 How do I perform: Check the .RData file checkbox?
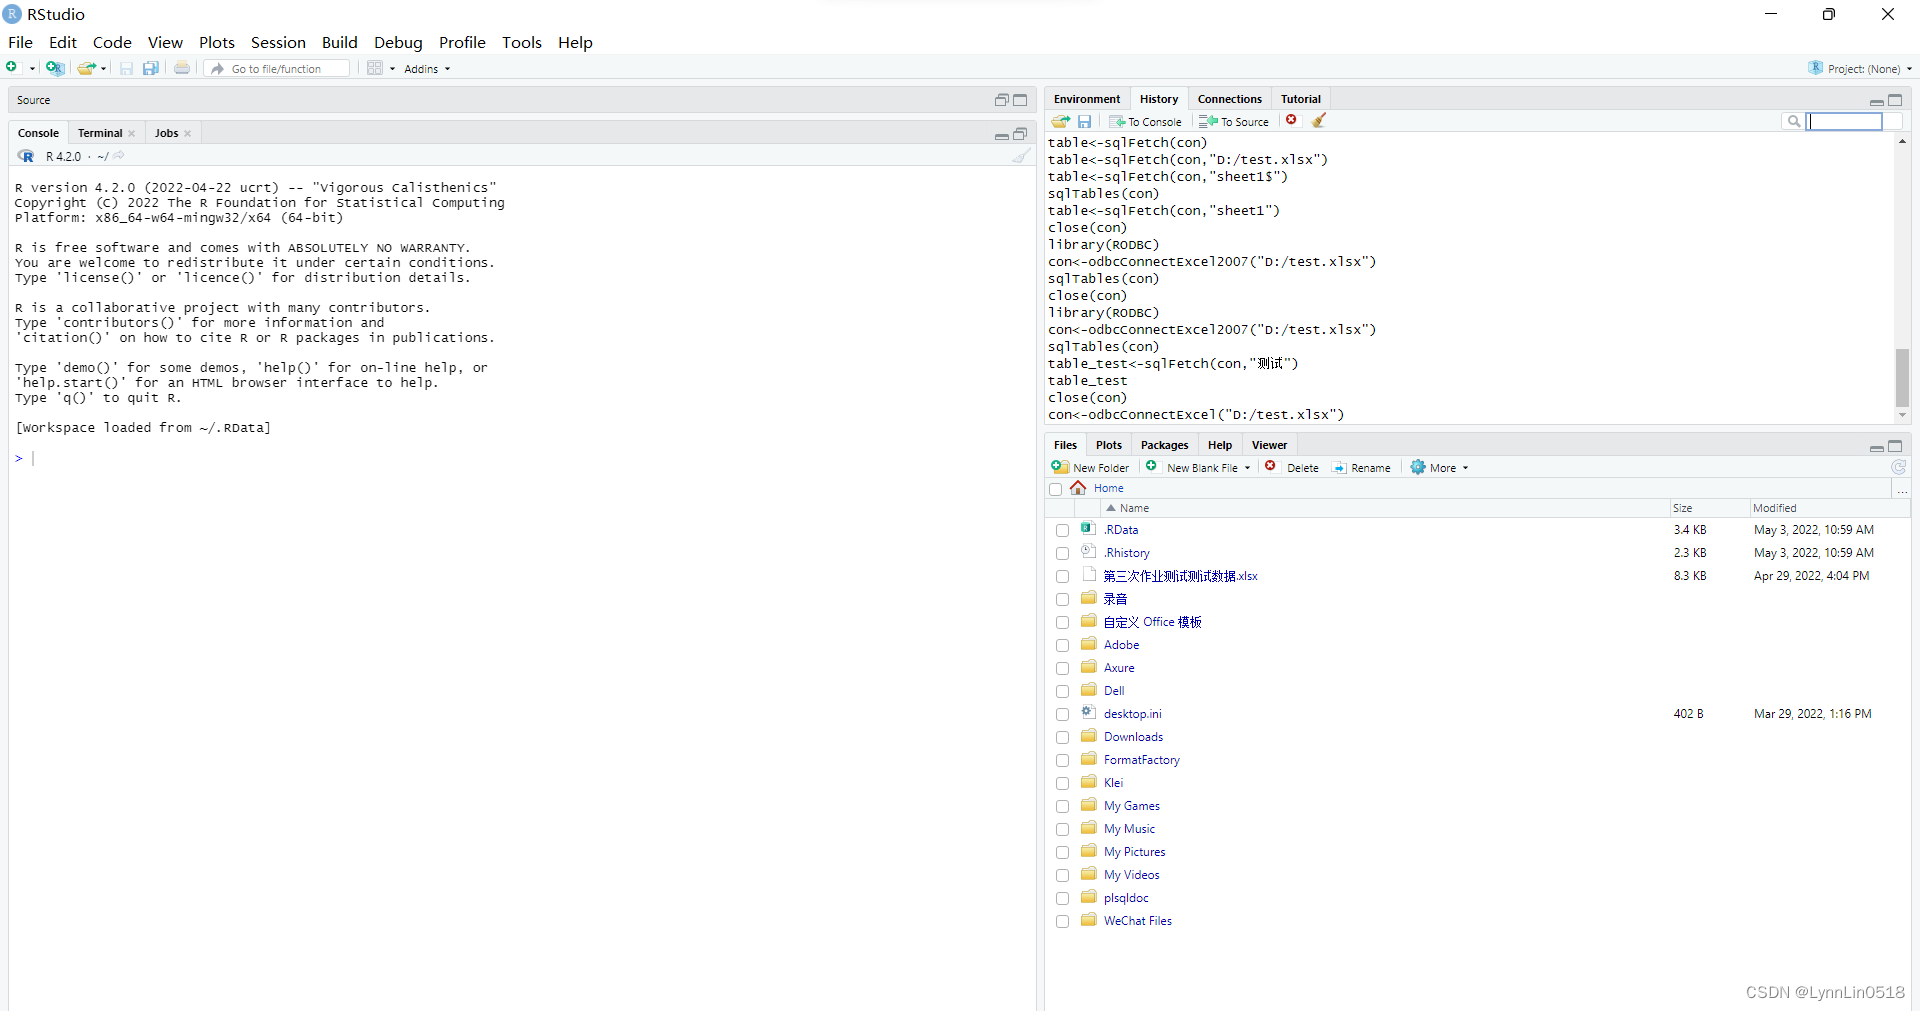1062,530
